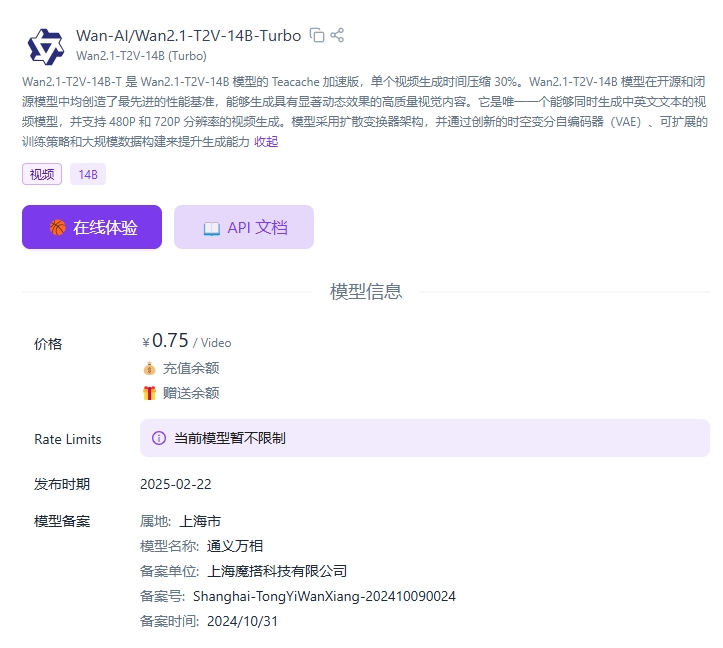Select the 14B tag
Viewport: 723px width, 648px height.
[88, 174]
